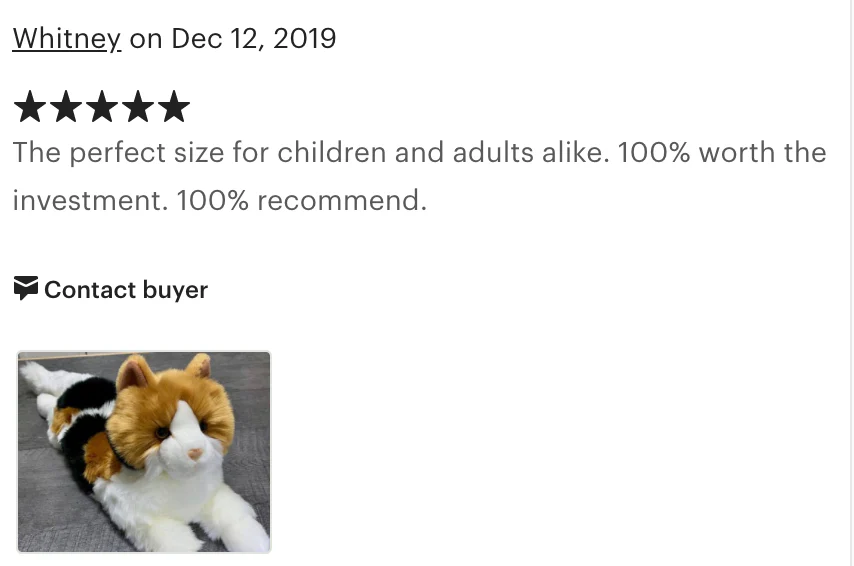Click the word 'on' after Whitney
Screen dimensions: 854x566
[145, 38]
